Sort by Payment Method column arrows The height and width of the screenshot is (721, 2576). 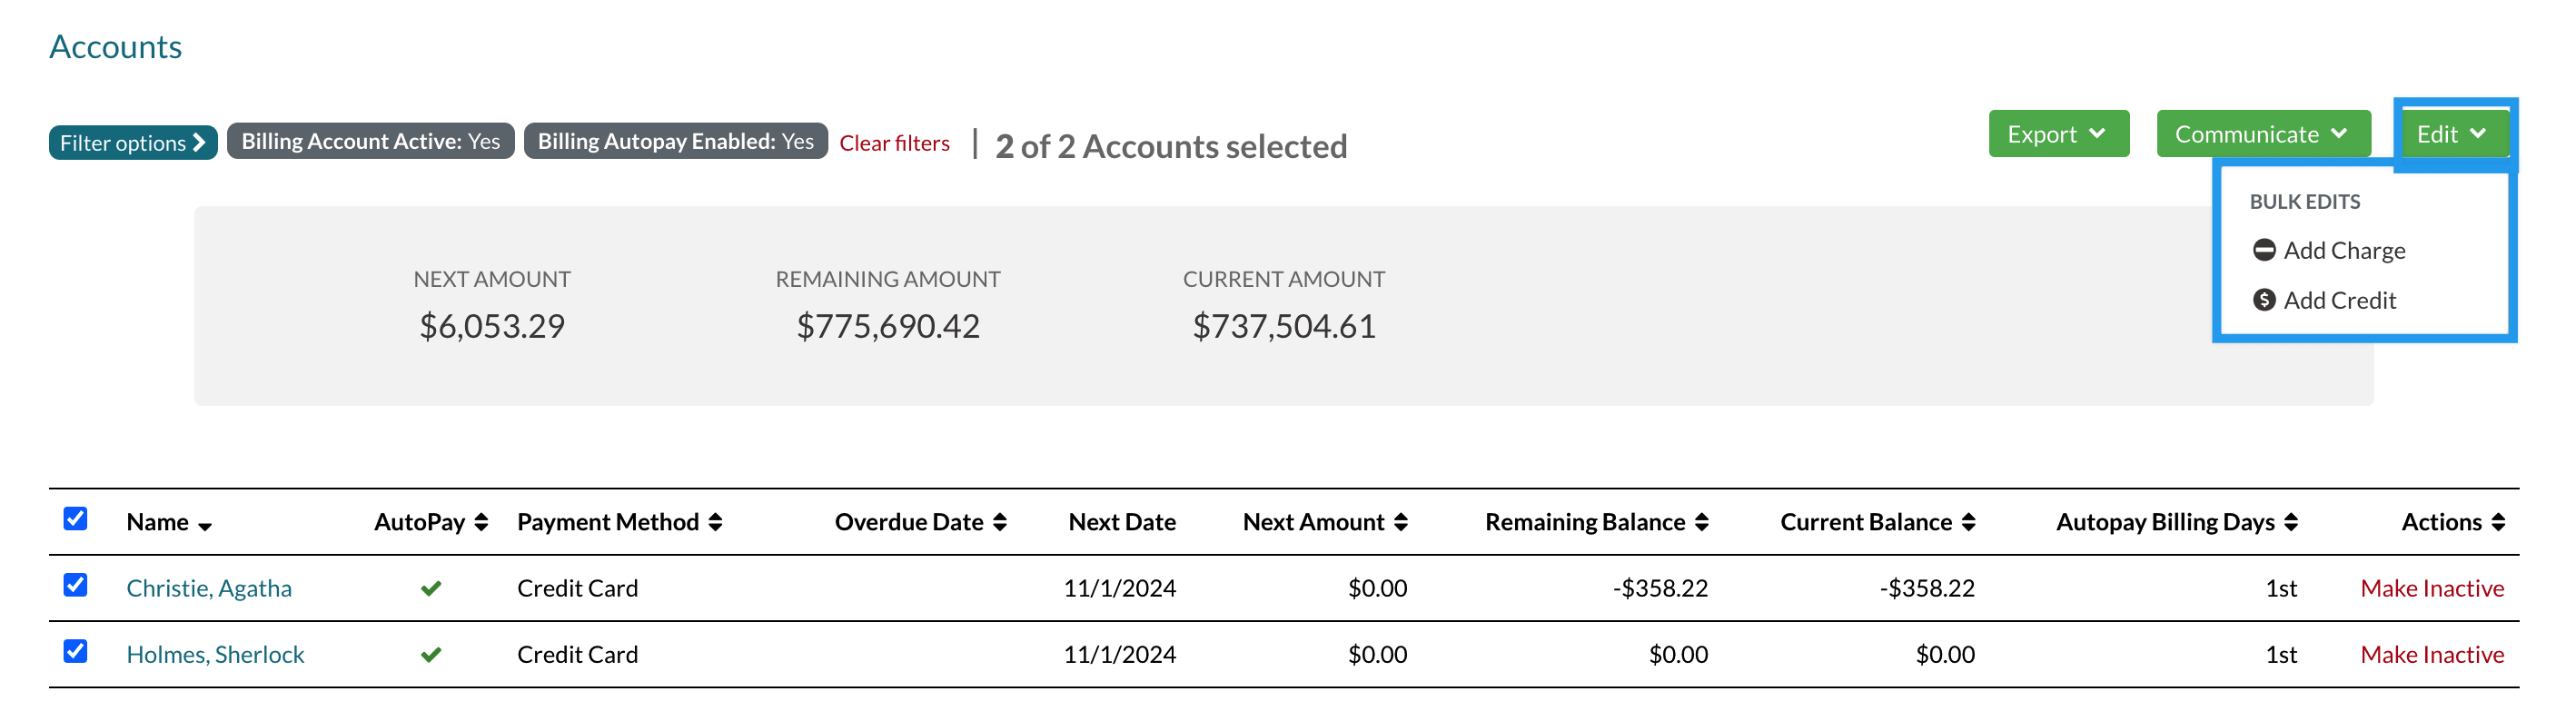tap(715, 522)
